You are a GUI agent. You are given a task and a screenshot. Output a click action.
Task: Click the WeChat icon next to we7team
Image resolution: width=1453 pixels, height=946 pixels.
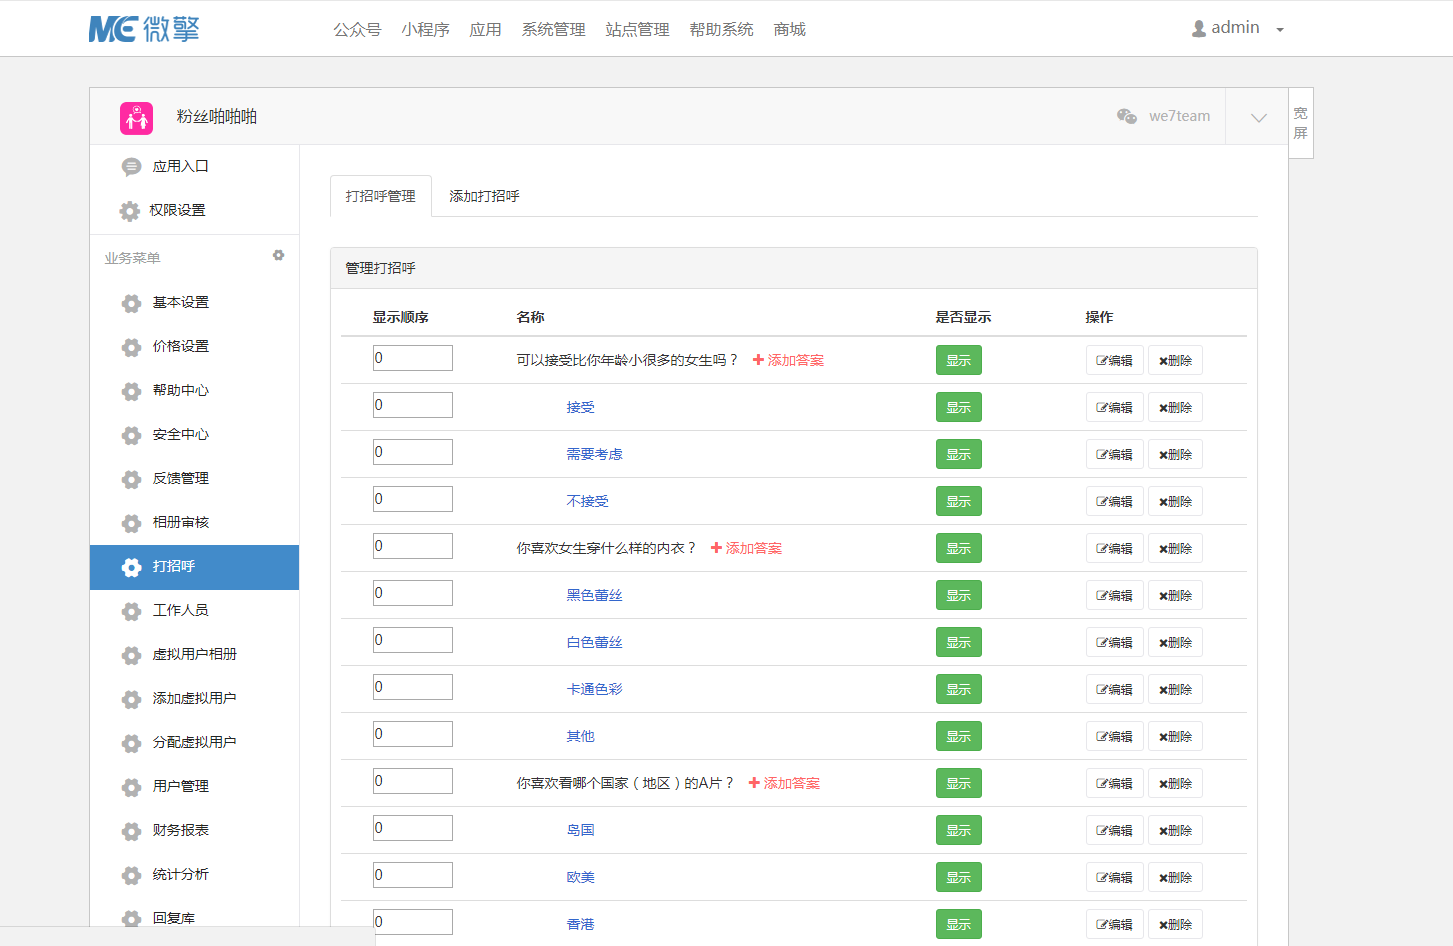(1127, 116)
